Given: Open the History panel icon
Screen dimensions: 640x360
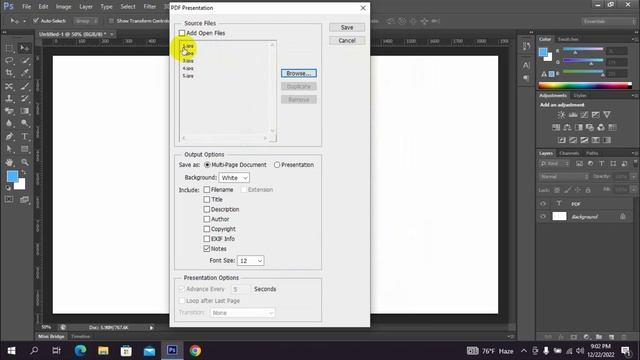Looking at the screenshot, I should pyautogui.click(x=526, y=46).
